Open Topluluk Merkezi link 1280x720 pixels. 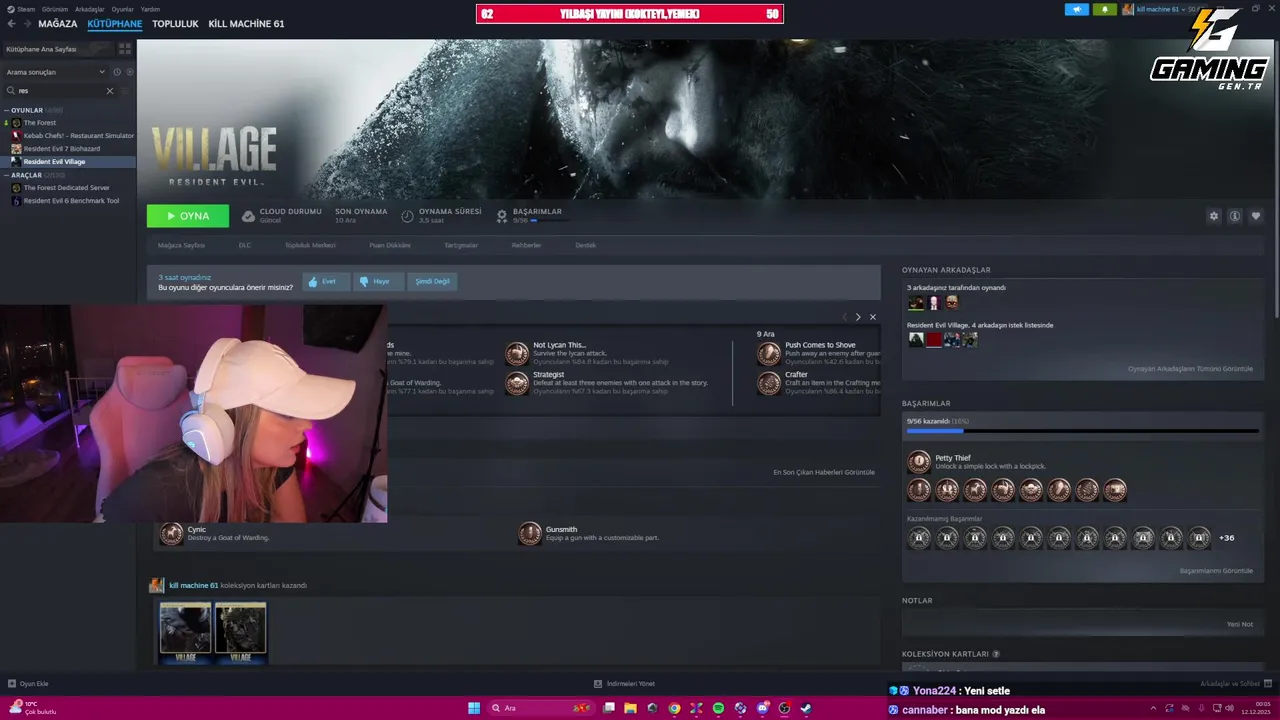(x=310, y=245)
